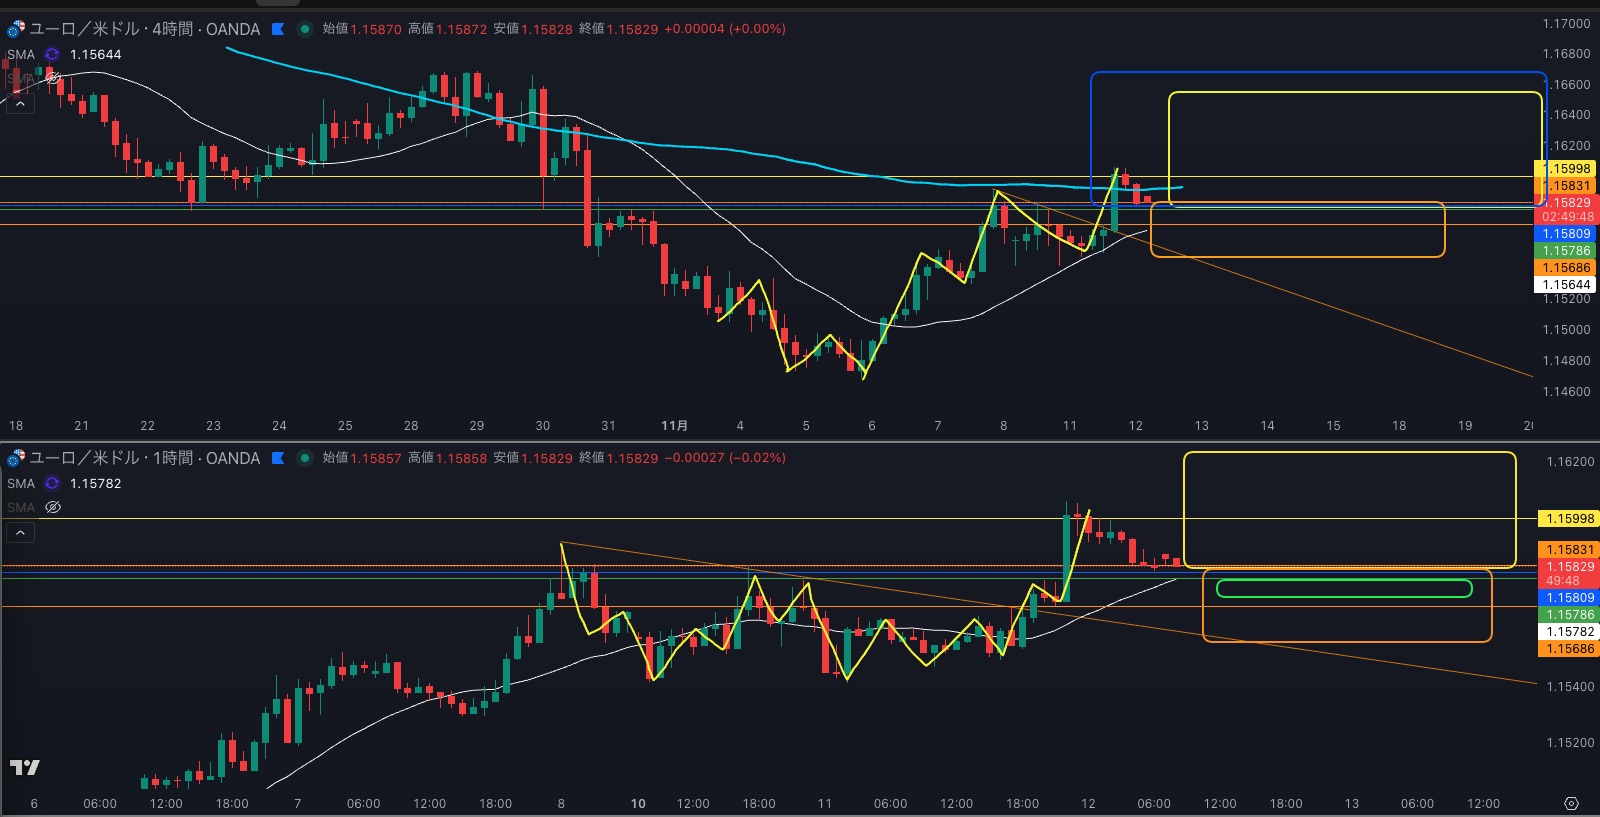Click green market status dot on 4-hour chart
The height and width of the screenshot is (817, 1600).
point(305,29)
